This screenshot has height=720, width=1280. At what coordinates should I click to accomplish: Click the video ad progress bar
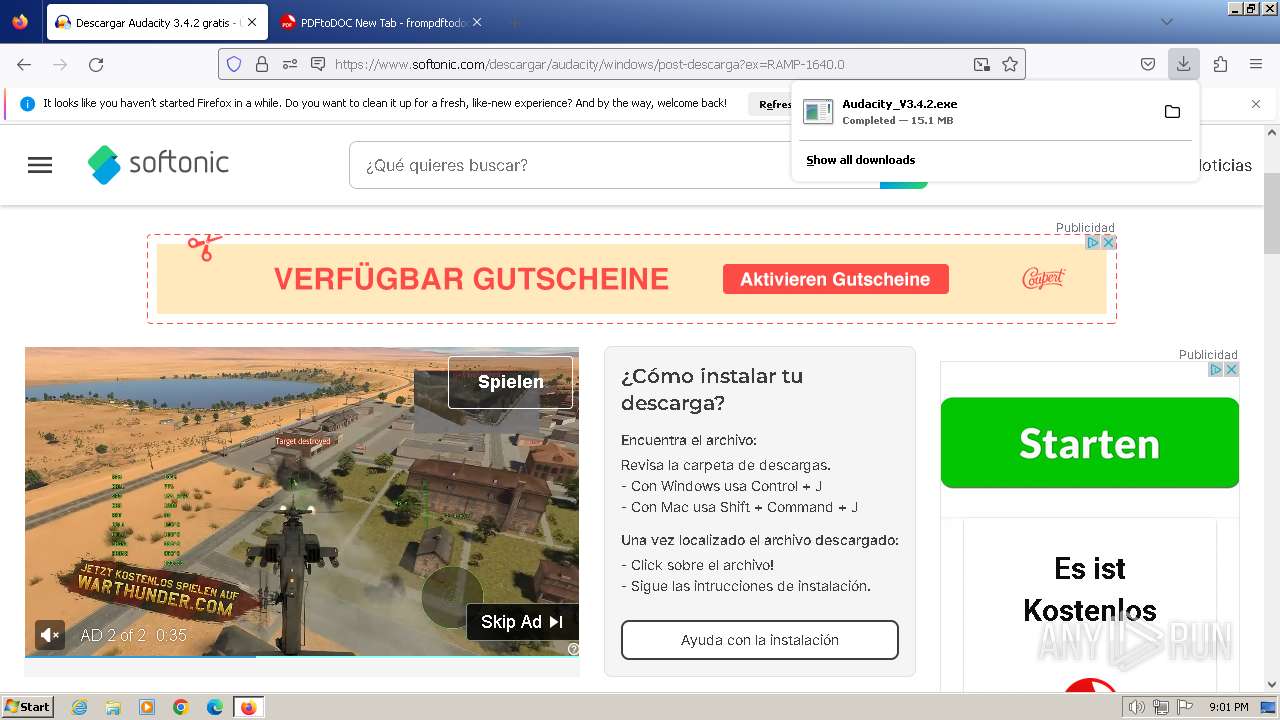[302, 657]
